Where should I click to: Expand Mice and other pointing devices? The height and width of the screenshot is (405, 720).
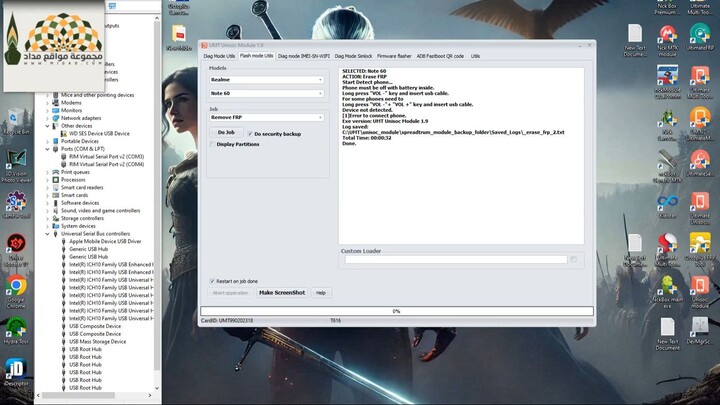click(47, 95)
